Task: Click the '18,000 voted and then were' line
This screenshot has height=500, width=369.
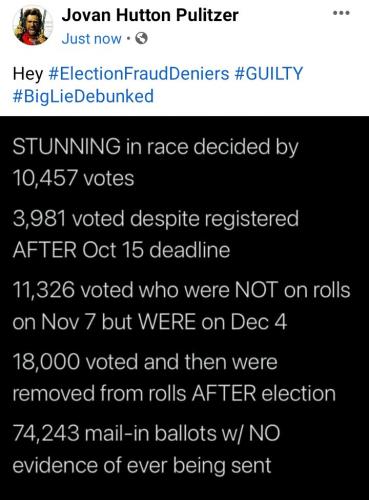Action: click(145, 362)
